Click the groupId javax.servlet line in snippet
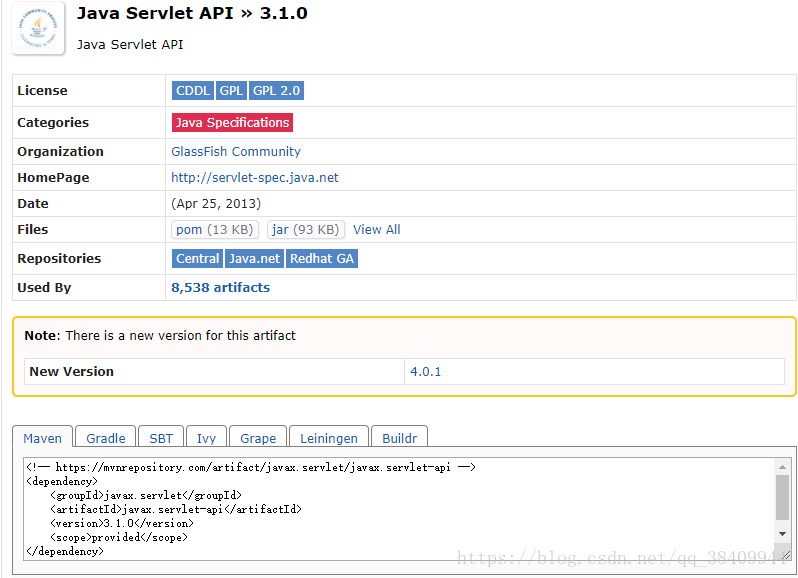The height and width of the screenshot is (578, 798). tap(146, 495)
